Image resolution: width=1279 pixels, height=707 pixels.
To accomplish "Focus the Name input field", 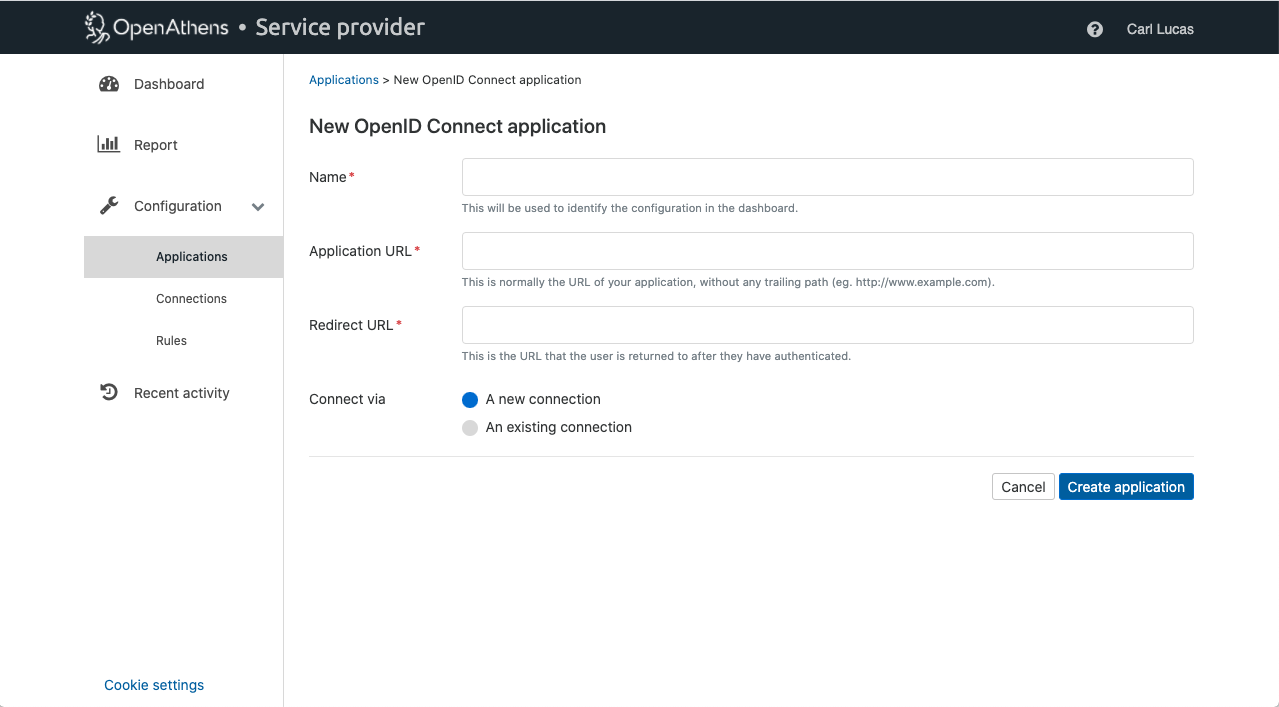I will [827, 177].
